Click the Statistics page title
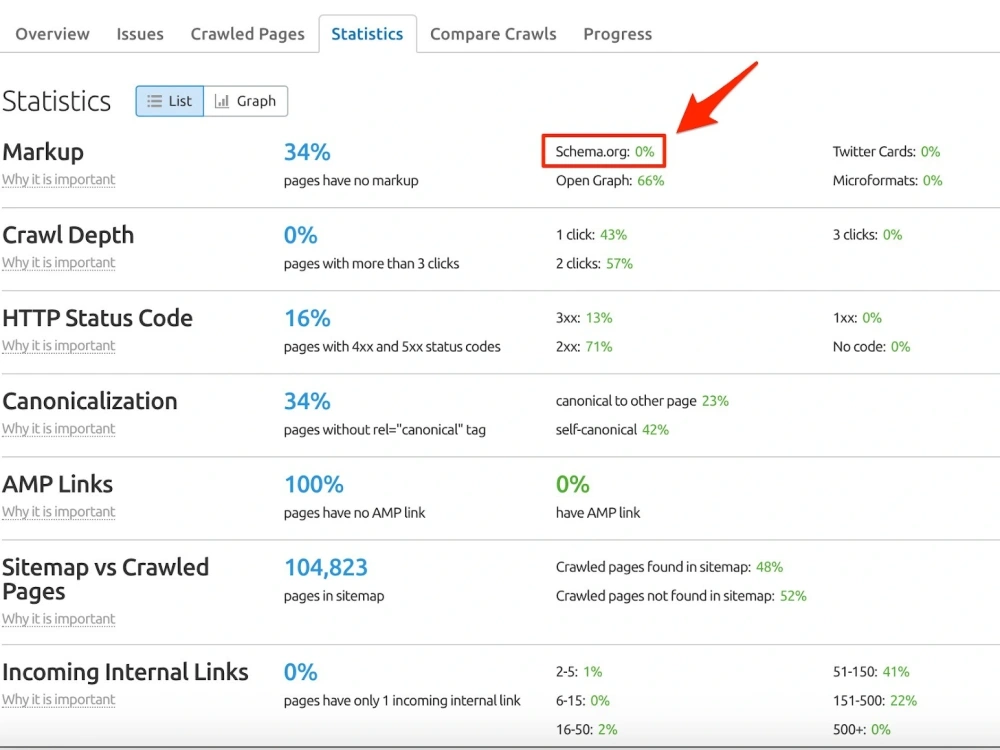The image size is (1000, 750). coord(57,101)
